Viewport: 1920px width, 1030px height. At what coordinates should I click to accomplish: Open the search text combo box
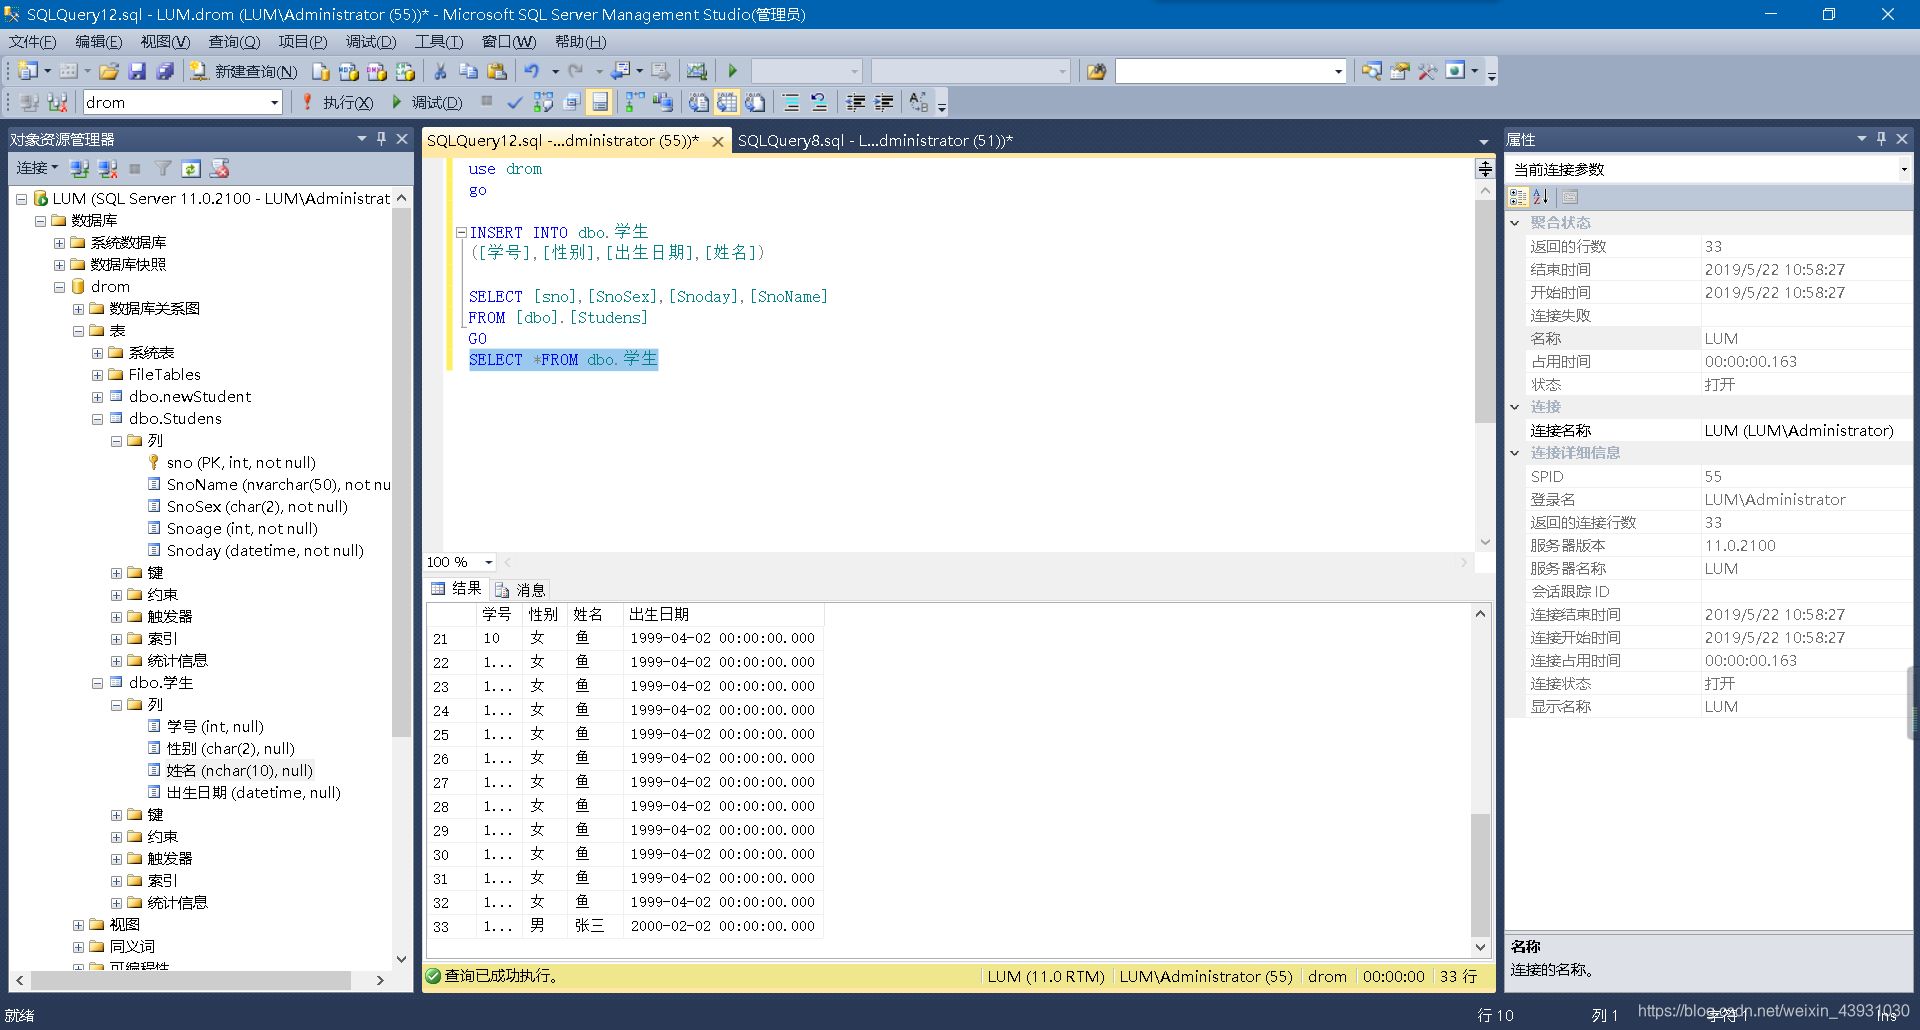pos(1230,71)
